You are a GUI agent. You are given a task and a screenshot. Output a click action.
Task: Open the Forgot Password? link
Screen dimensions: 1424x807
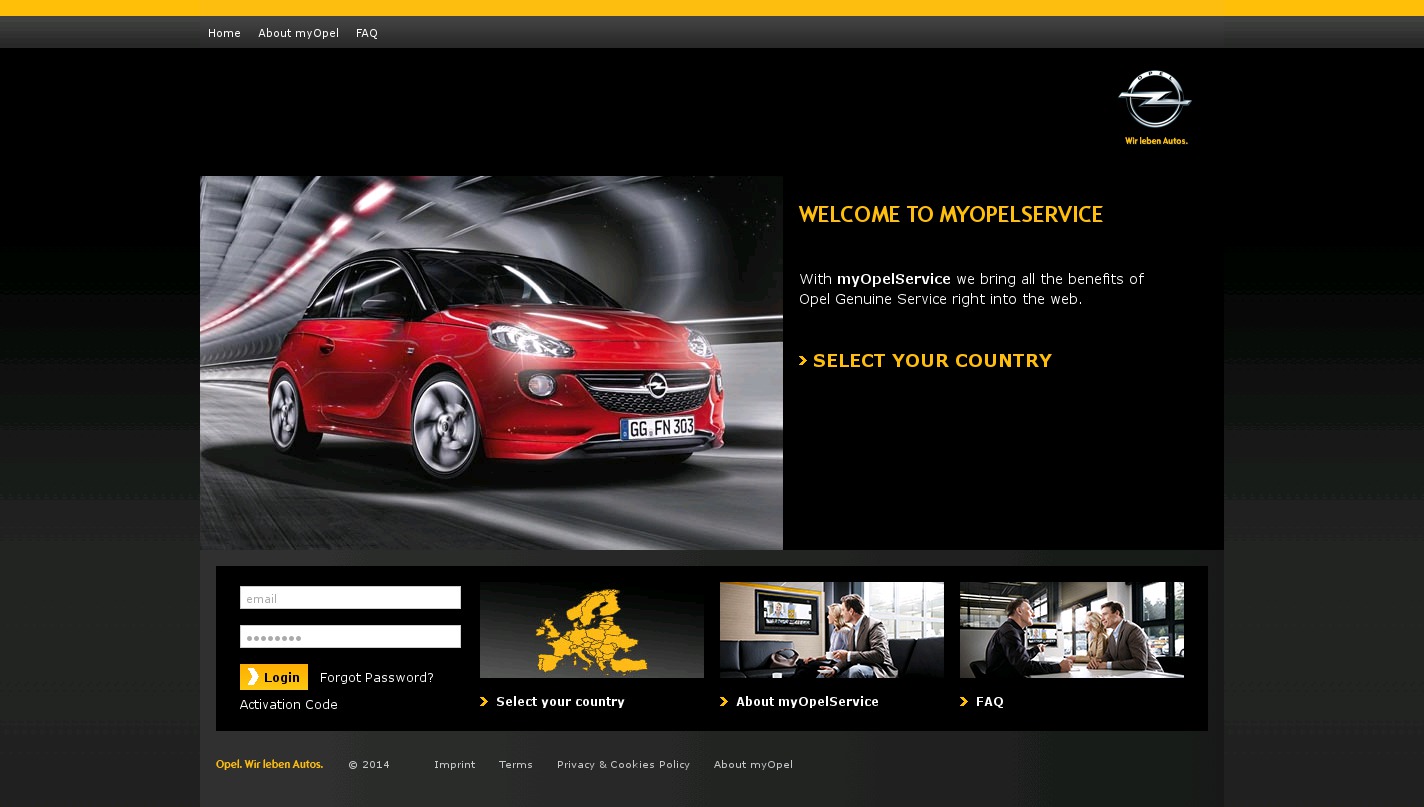pyautogui.click(x=376, y=678)
